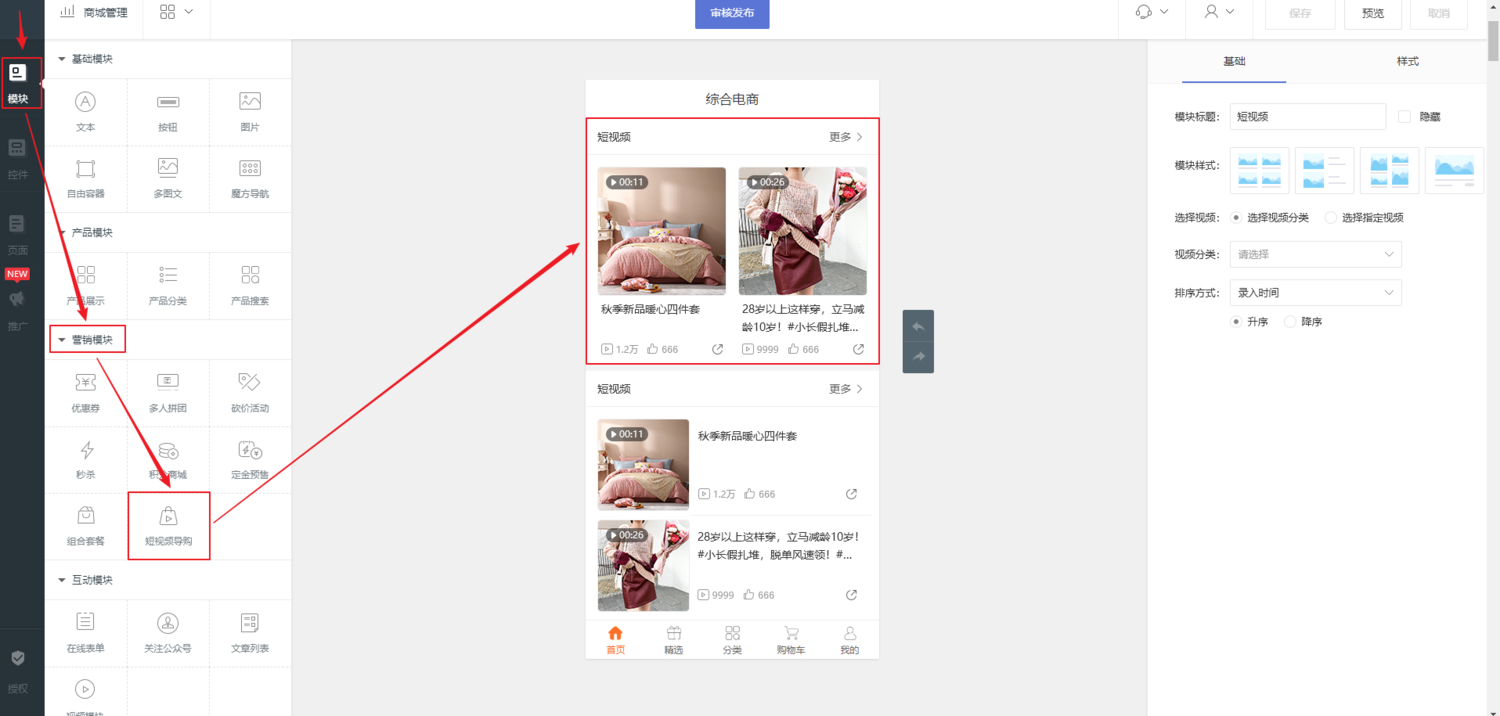Tap 购物车 in the phone tab bar
Viewport: 1500px width, 716px height.
point(791,640)
